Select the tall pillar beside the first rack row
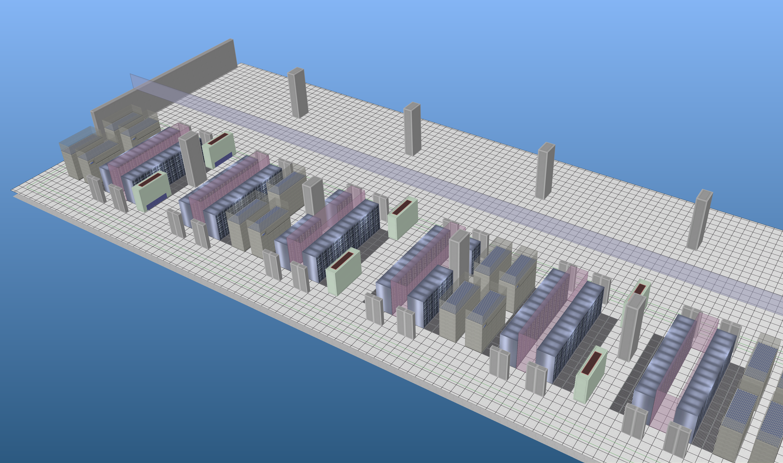This screenshot has height=463, width=783. click(193, 159)
